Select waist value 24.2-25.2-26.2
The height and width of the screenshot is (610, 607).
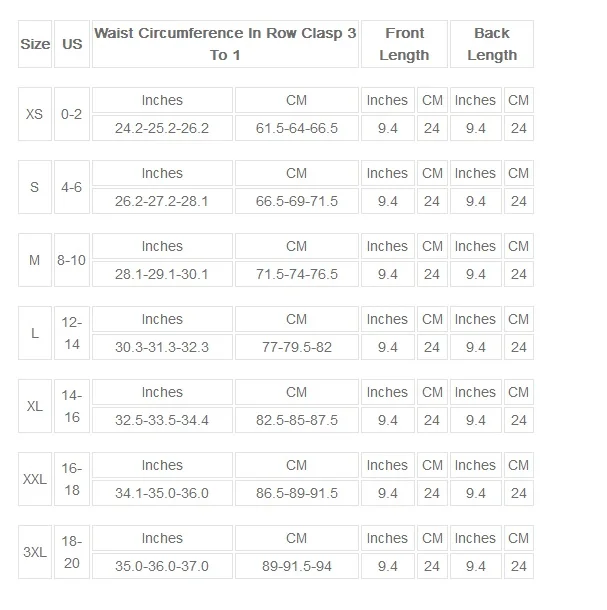162,128
